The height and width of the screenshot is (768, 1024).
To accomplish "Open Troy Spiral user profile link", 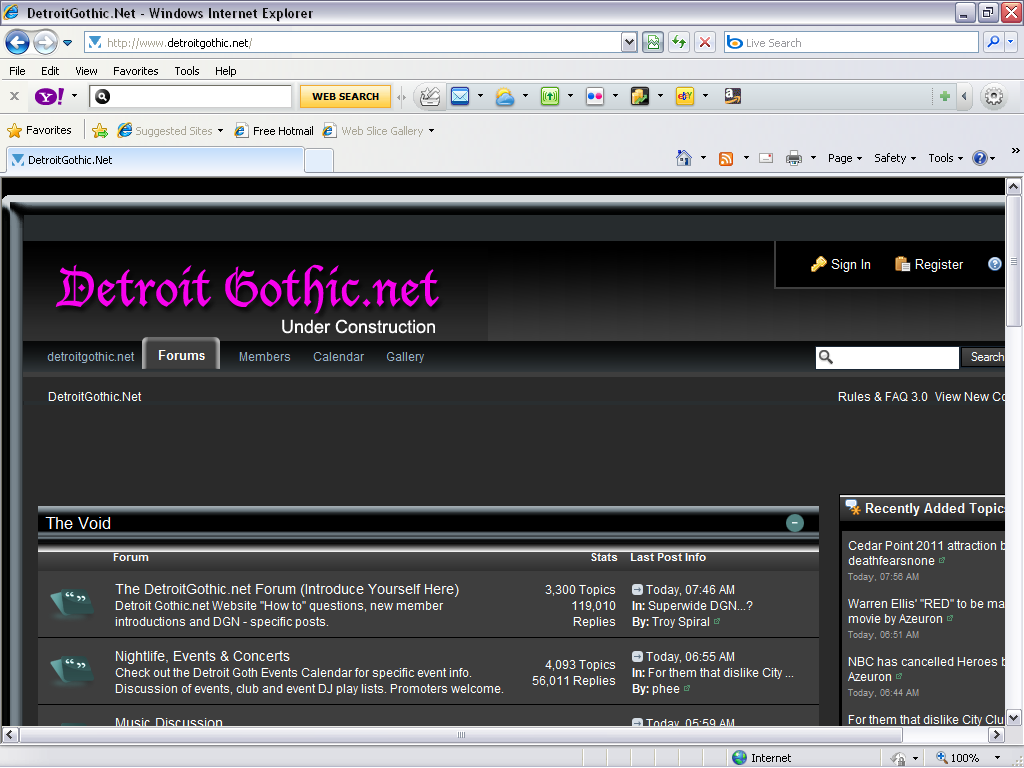I will pos(680,622).
